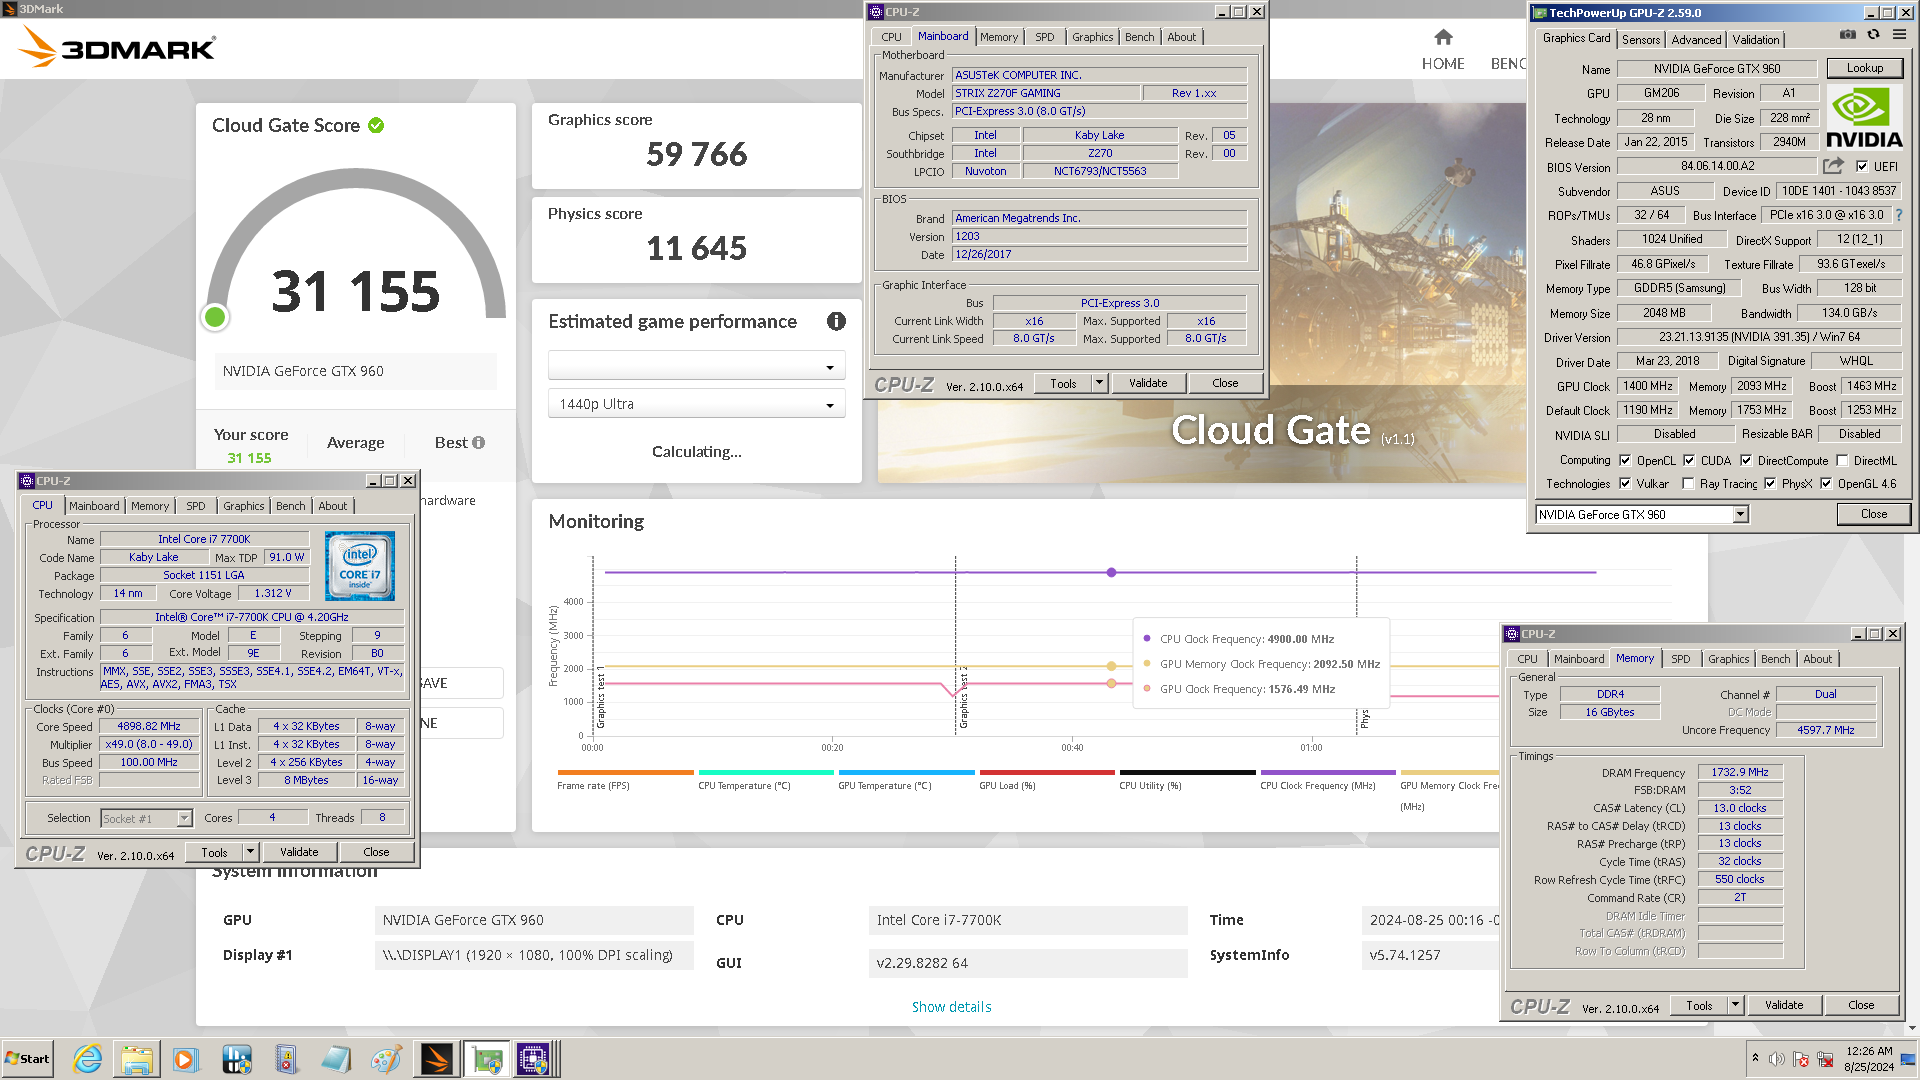
Task: Switch to the GPU-Z taskbar button
Action: pos(487,1059)
